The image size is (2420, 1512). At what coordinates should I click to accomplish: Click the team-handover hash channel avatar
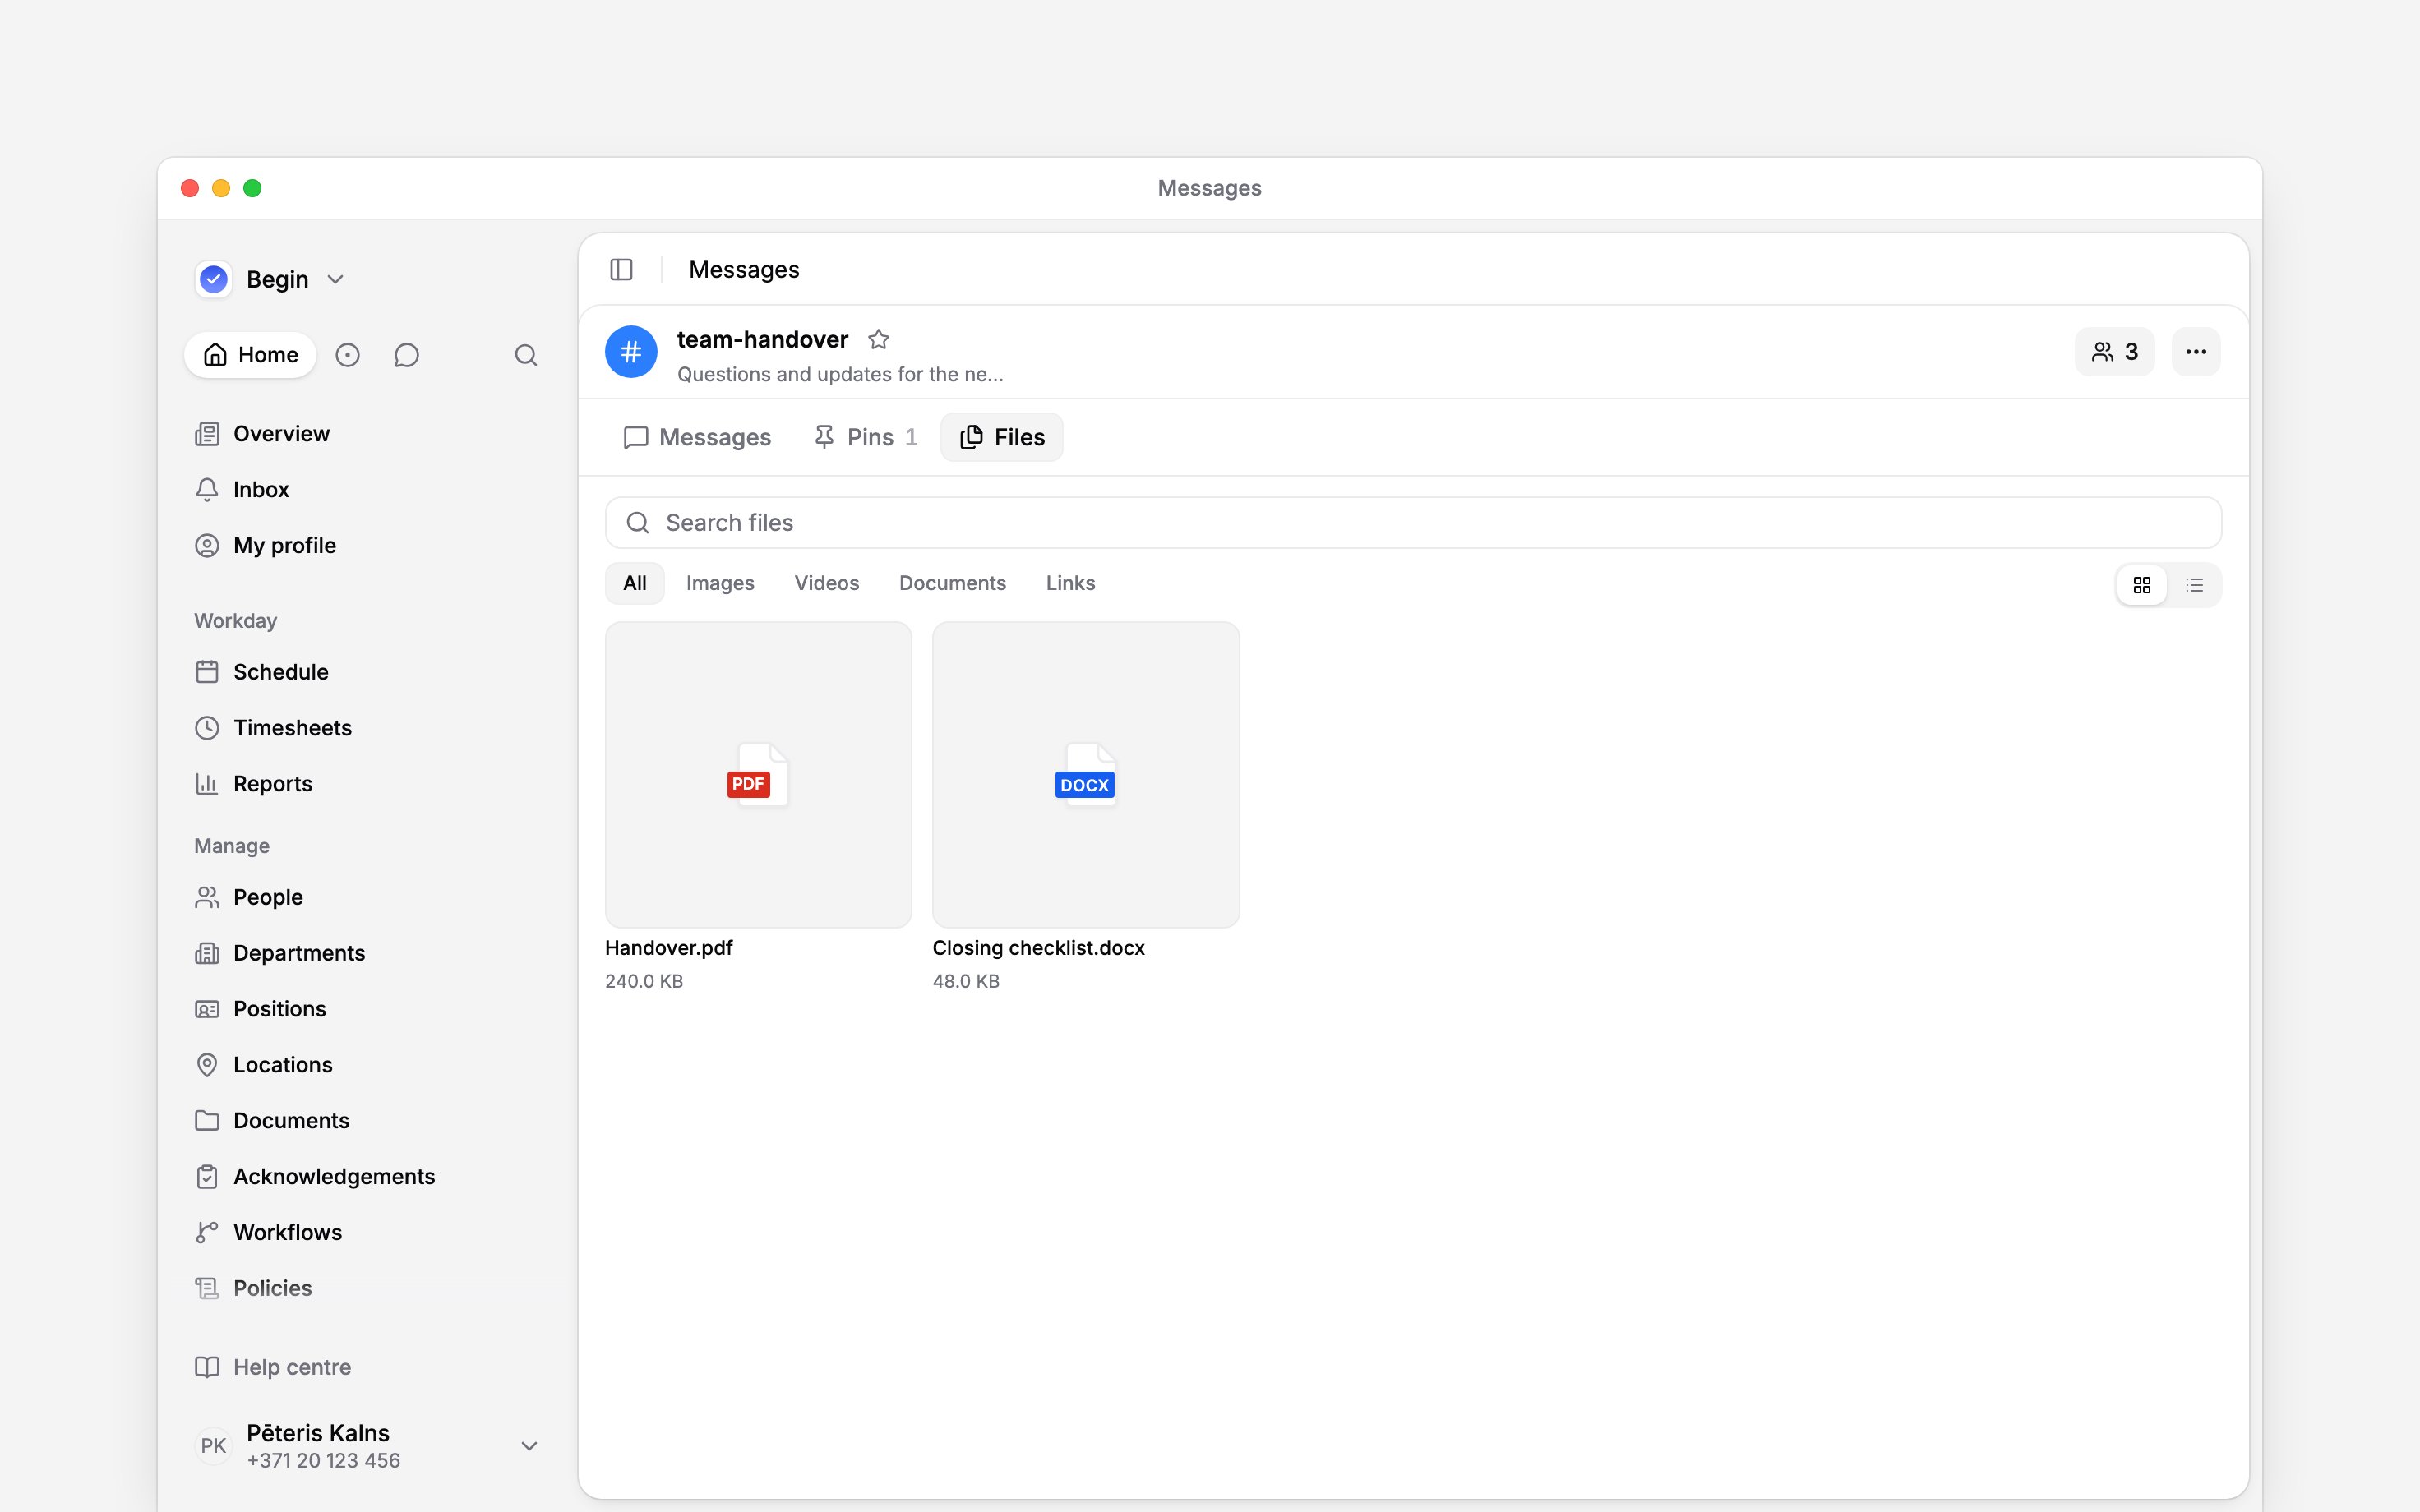tap(631, 352)
